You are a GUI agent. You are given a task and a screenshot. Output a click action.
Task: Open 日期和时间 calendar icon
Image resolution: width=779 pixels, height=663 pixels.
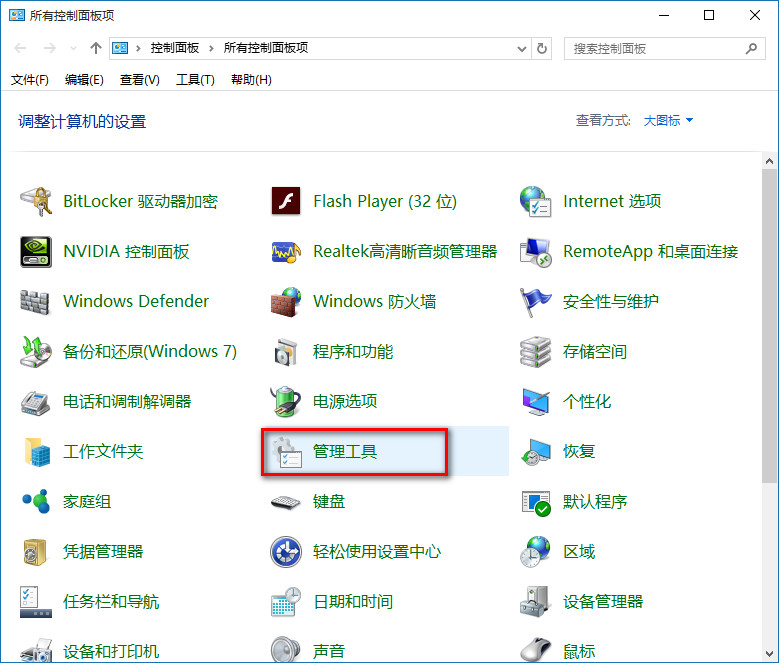pos(286,602)
